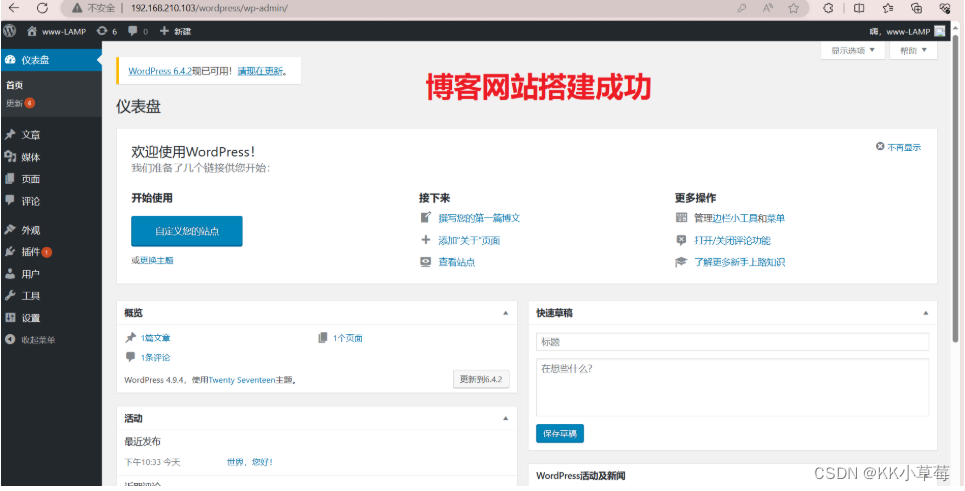The image size is (965, 491).
Task: Dismiss the welcome panel via 不再显示
Action: coord(899,147)
